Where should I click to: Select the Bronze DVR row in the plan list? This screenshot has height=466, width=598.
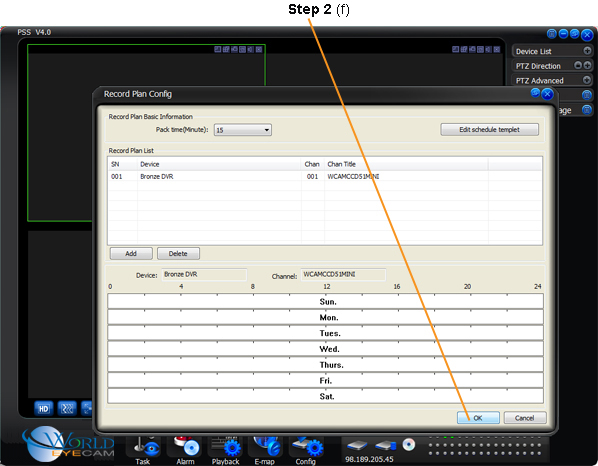pyautogui.click(x=325, y=177)
